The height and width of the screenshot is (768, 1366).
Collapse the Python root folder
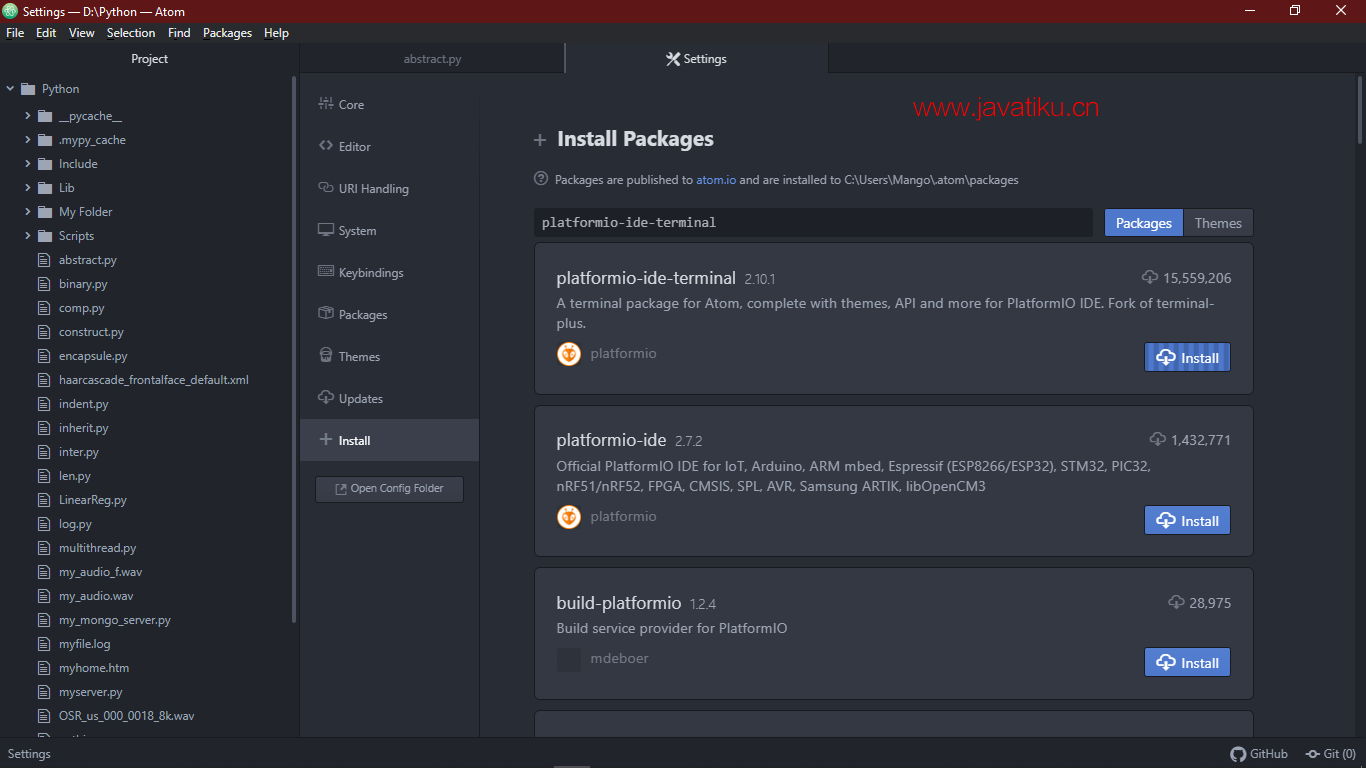coord(10,89)
